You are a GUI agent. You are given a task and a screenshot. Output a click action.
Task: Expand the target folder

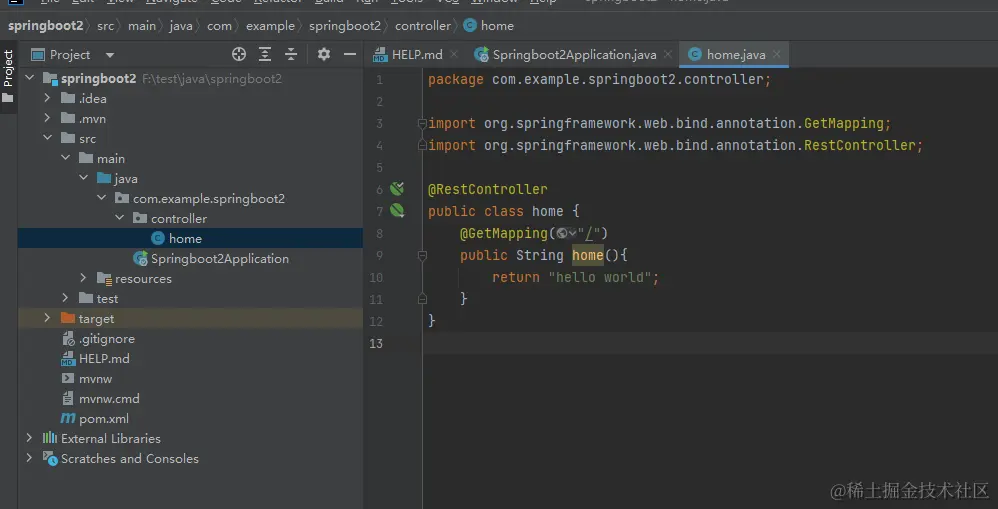[x=47, y=318]
